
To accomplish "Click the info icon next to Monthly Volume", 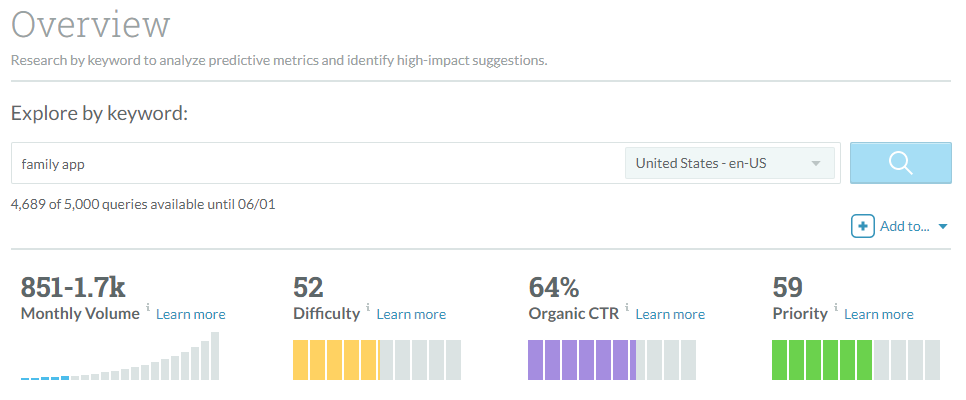I will [148, 308].
